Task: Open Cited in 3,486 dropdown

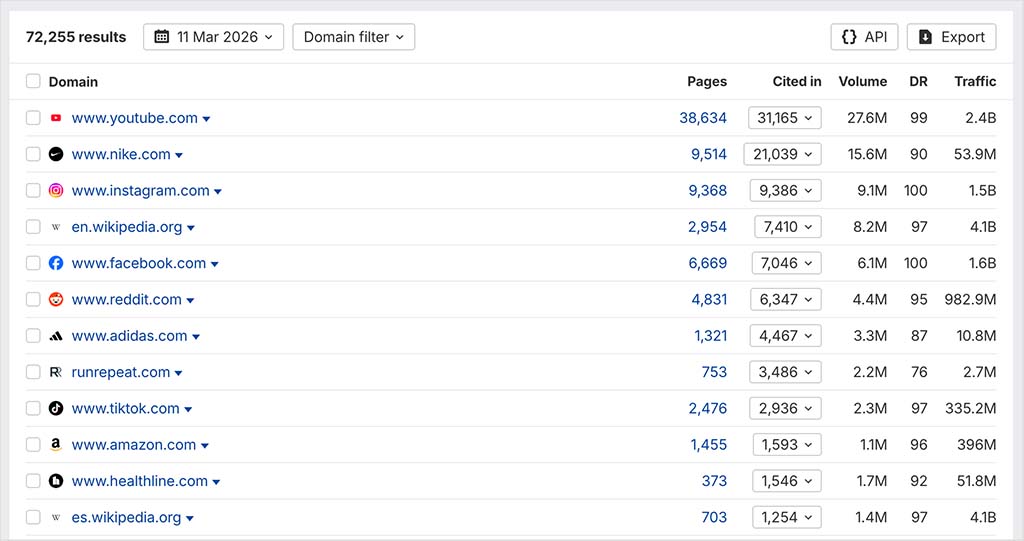Action: 786,372
